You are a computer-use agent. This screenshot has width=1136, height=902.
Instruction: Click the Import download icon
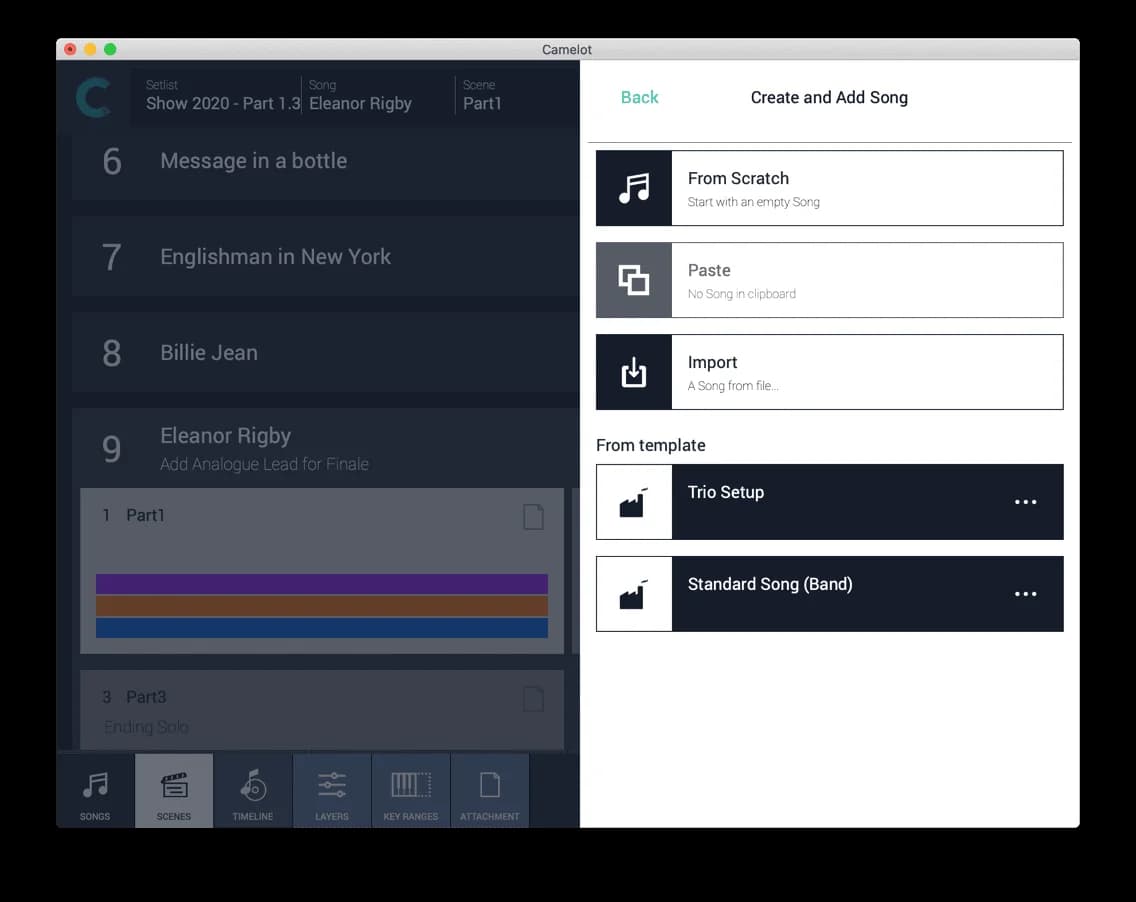(x=634, y=371)
